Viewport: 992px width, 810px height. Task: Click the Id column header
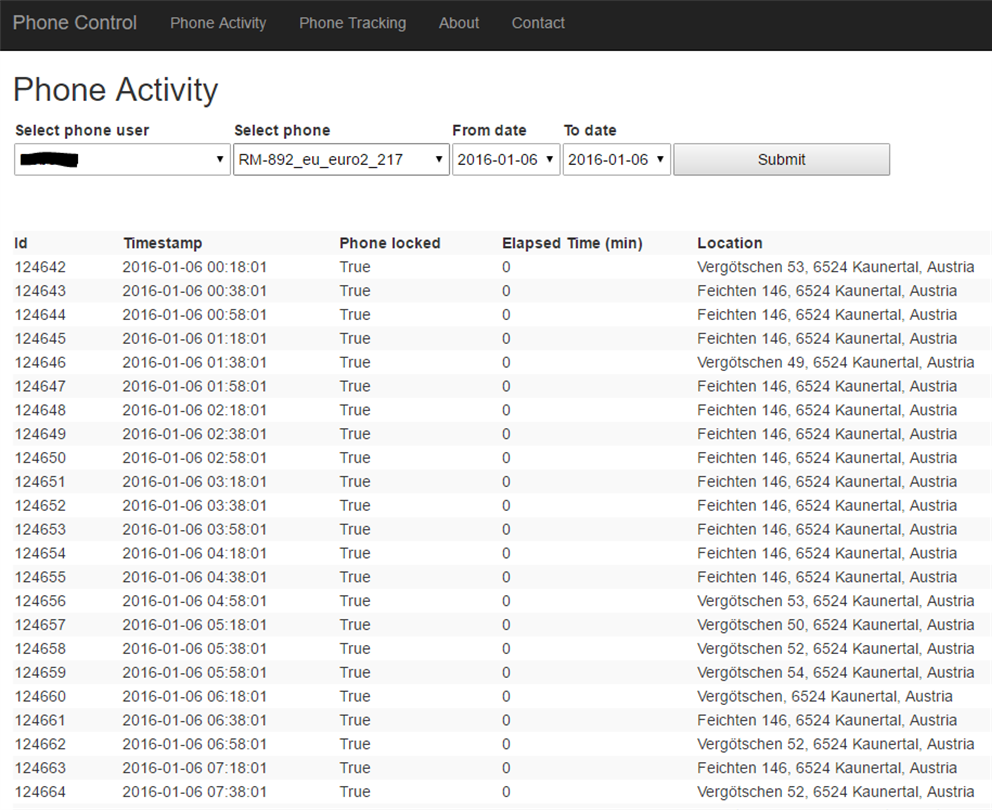(x=21, y=243)
